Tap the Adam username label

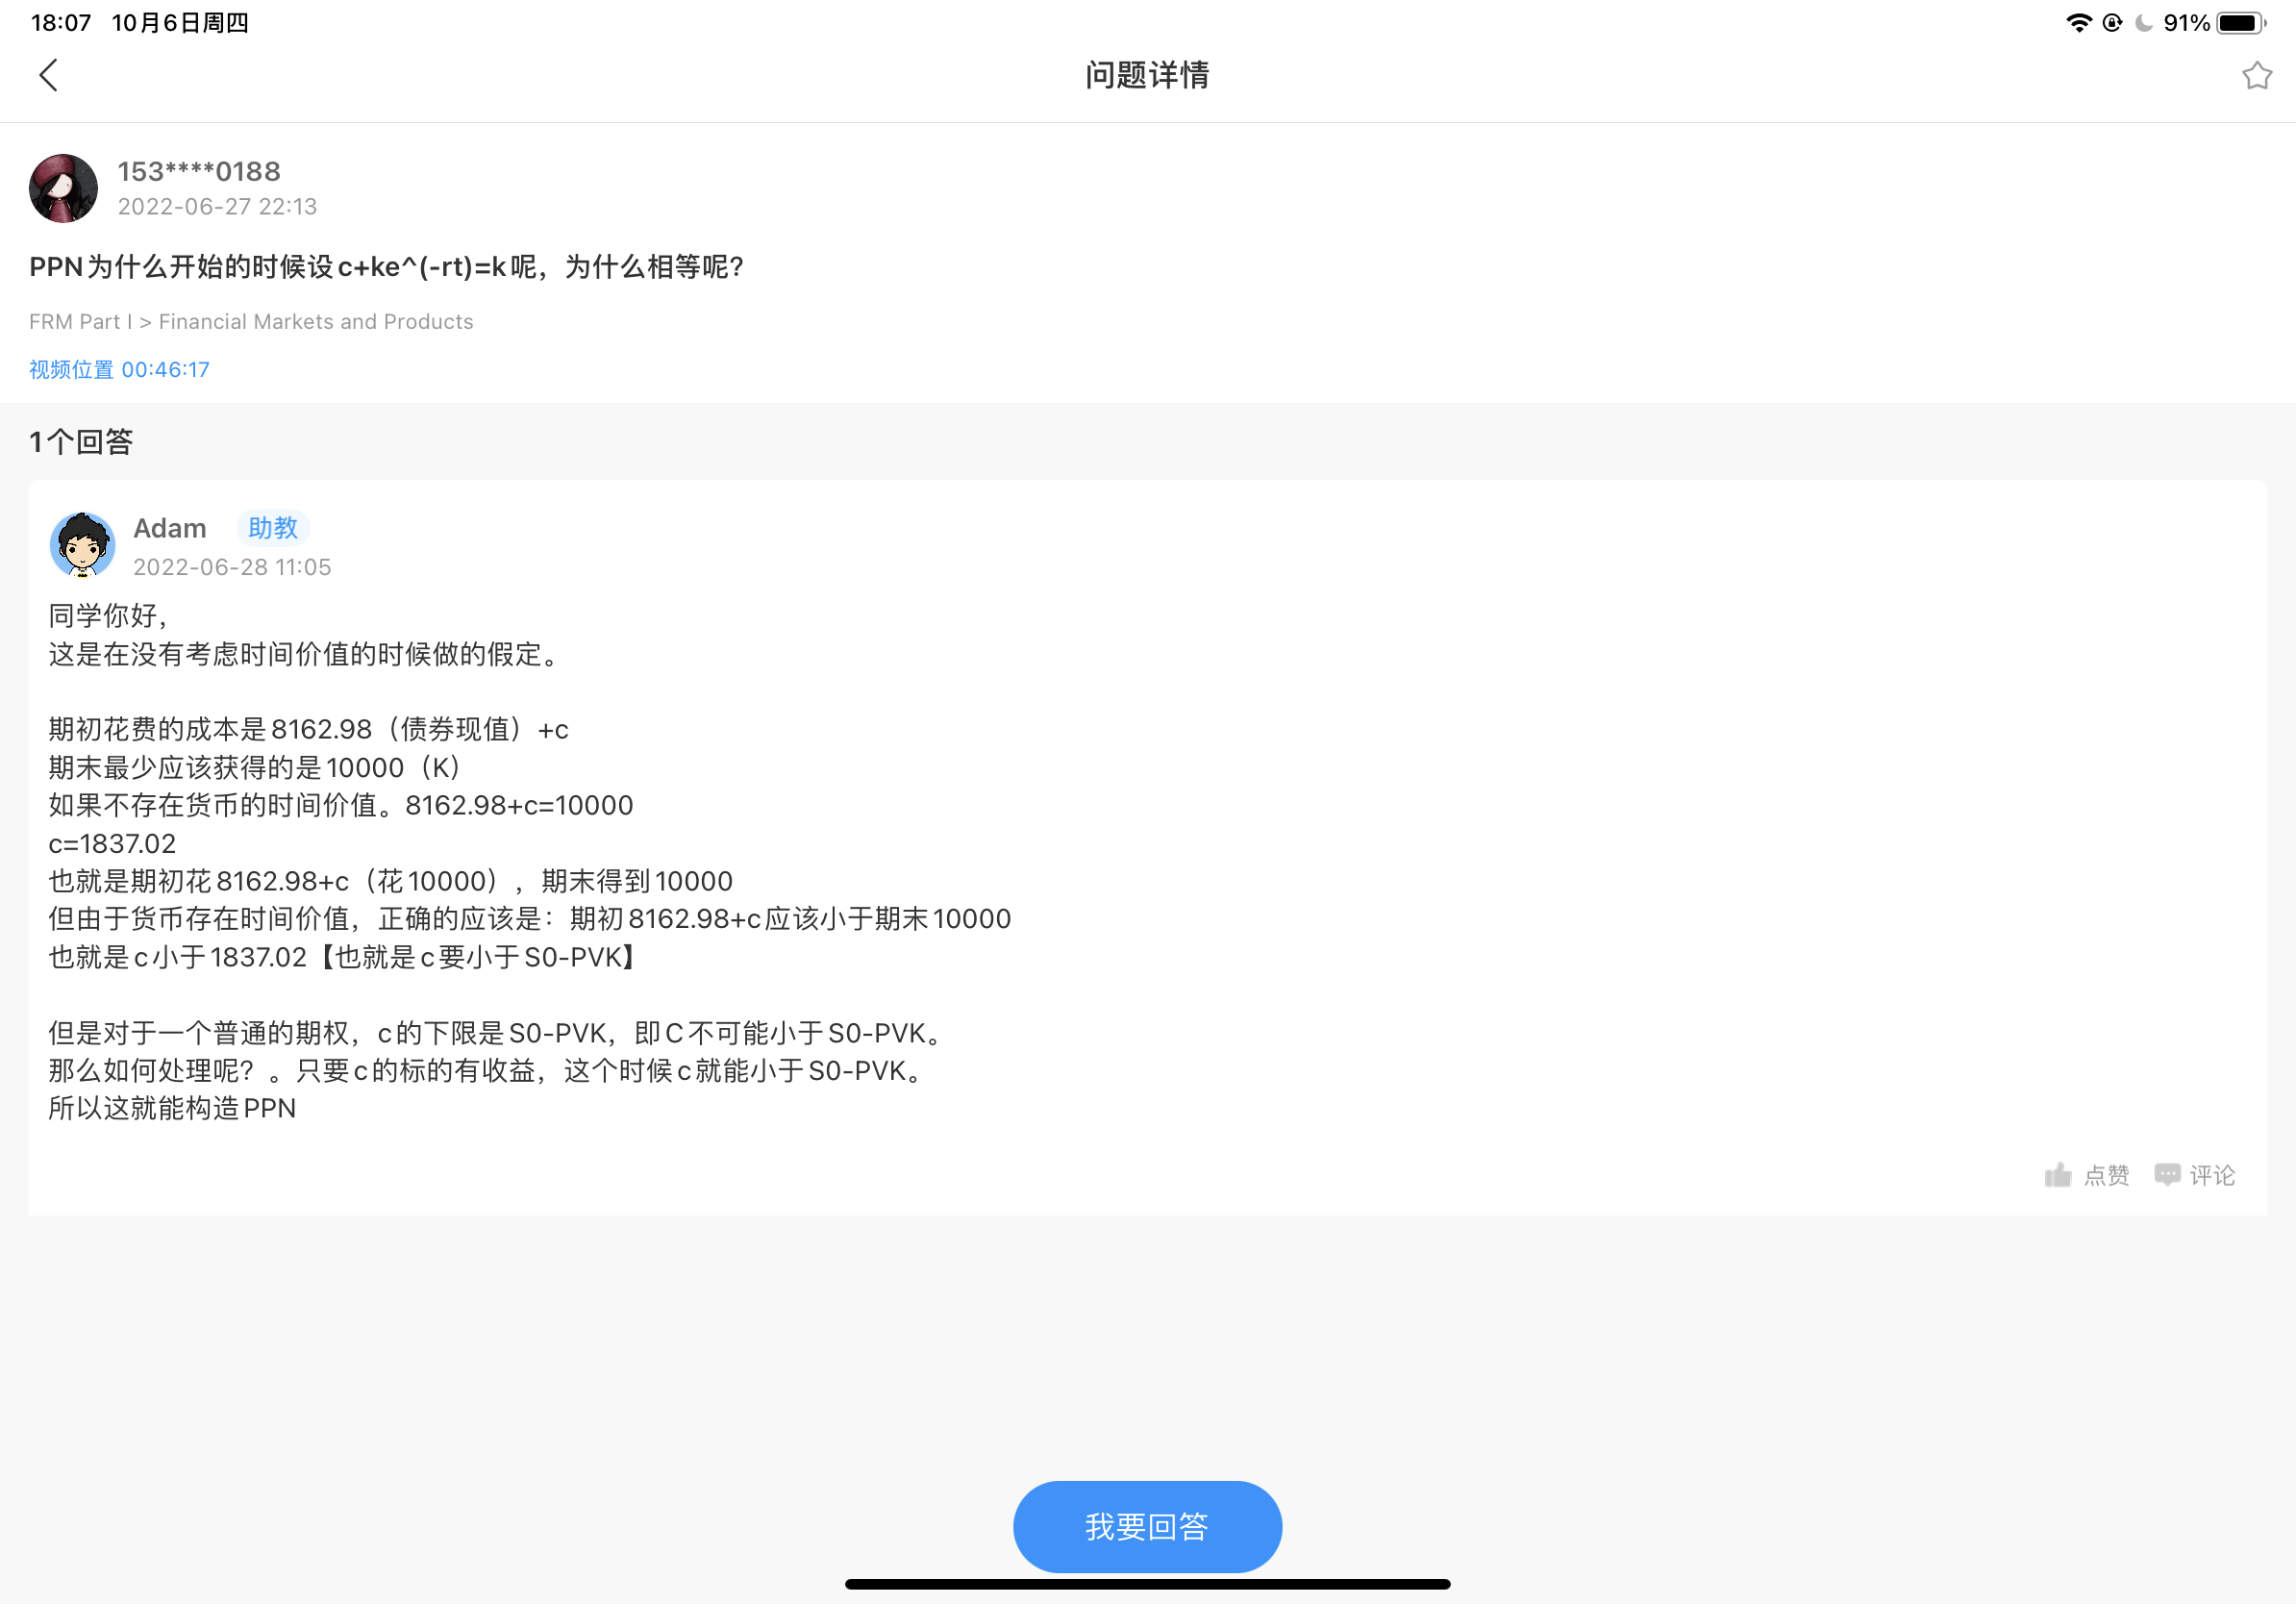point(170,528)
